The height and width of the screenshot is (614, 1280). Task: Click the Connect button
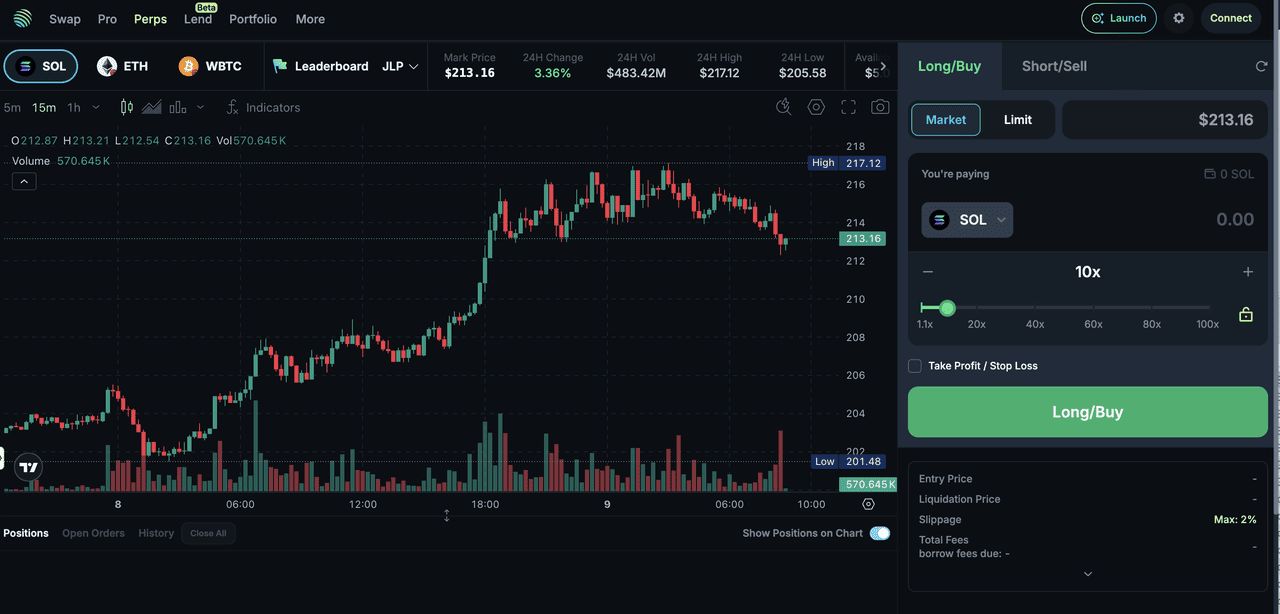(1230, 18)
